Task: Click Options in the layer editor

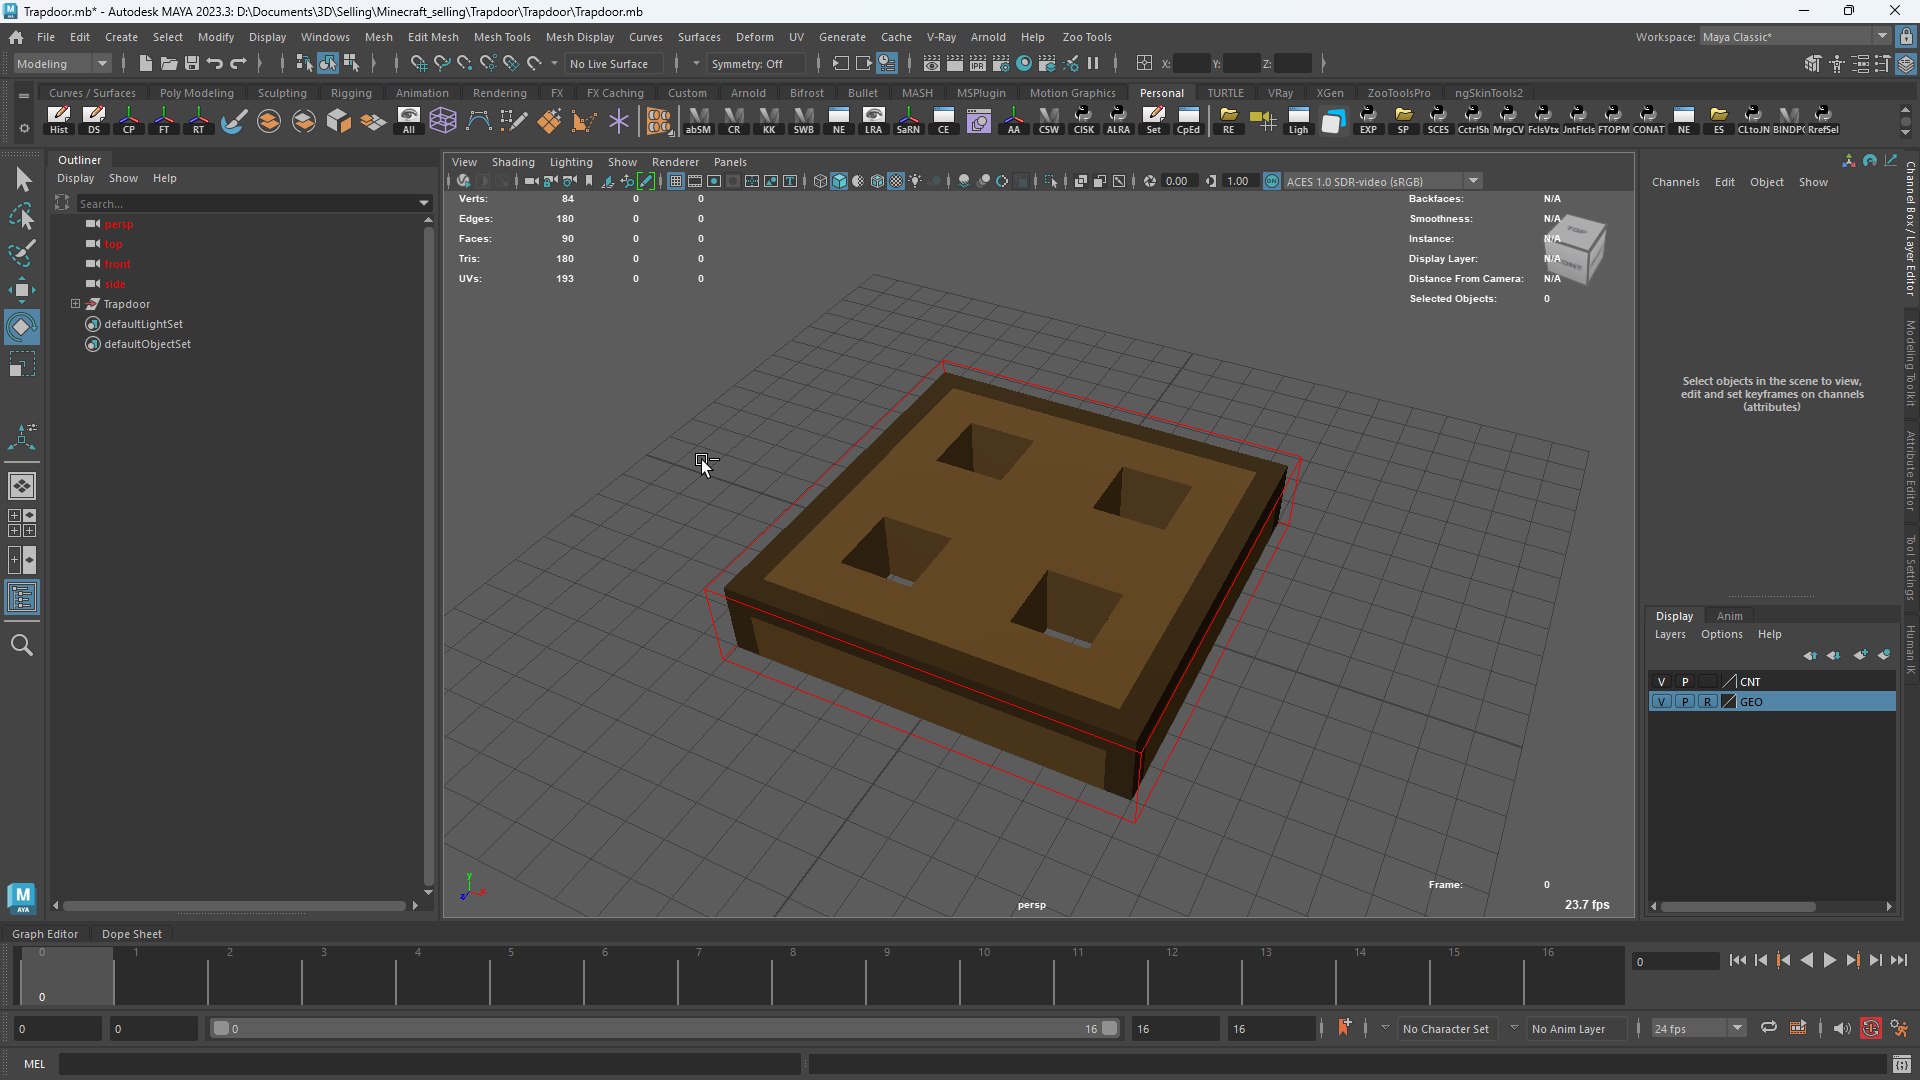Action: pos(1722,634)
